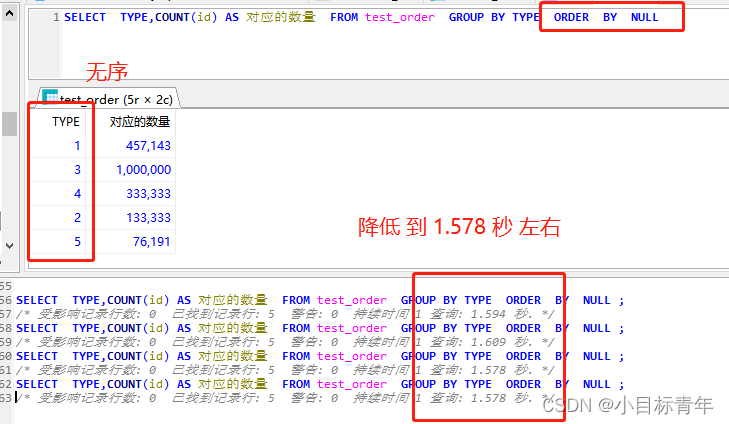Select the cell with value 76,191

click(152, 242)
